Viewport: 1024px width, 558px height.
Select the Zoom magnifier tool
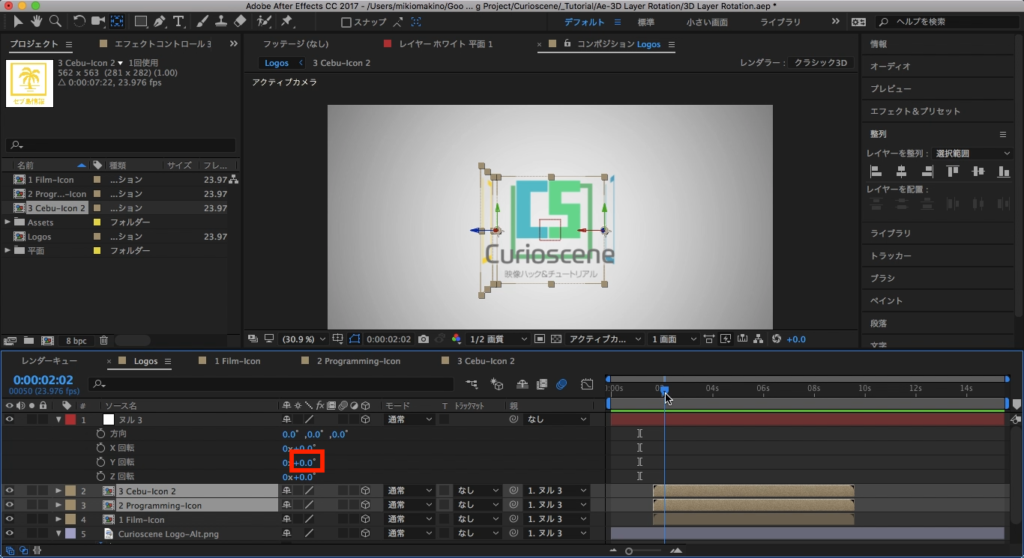click(55, 20)
